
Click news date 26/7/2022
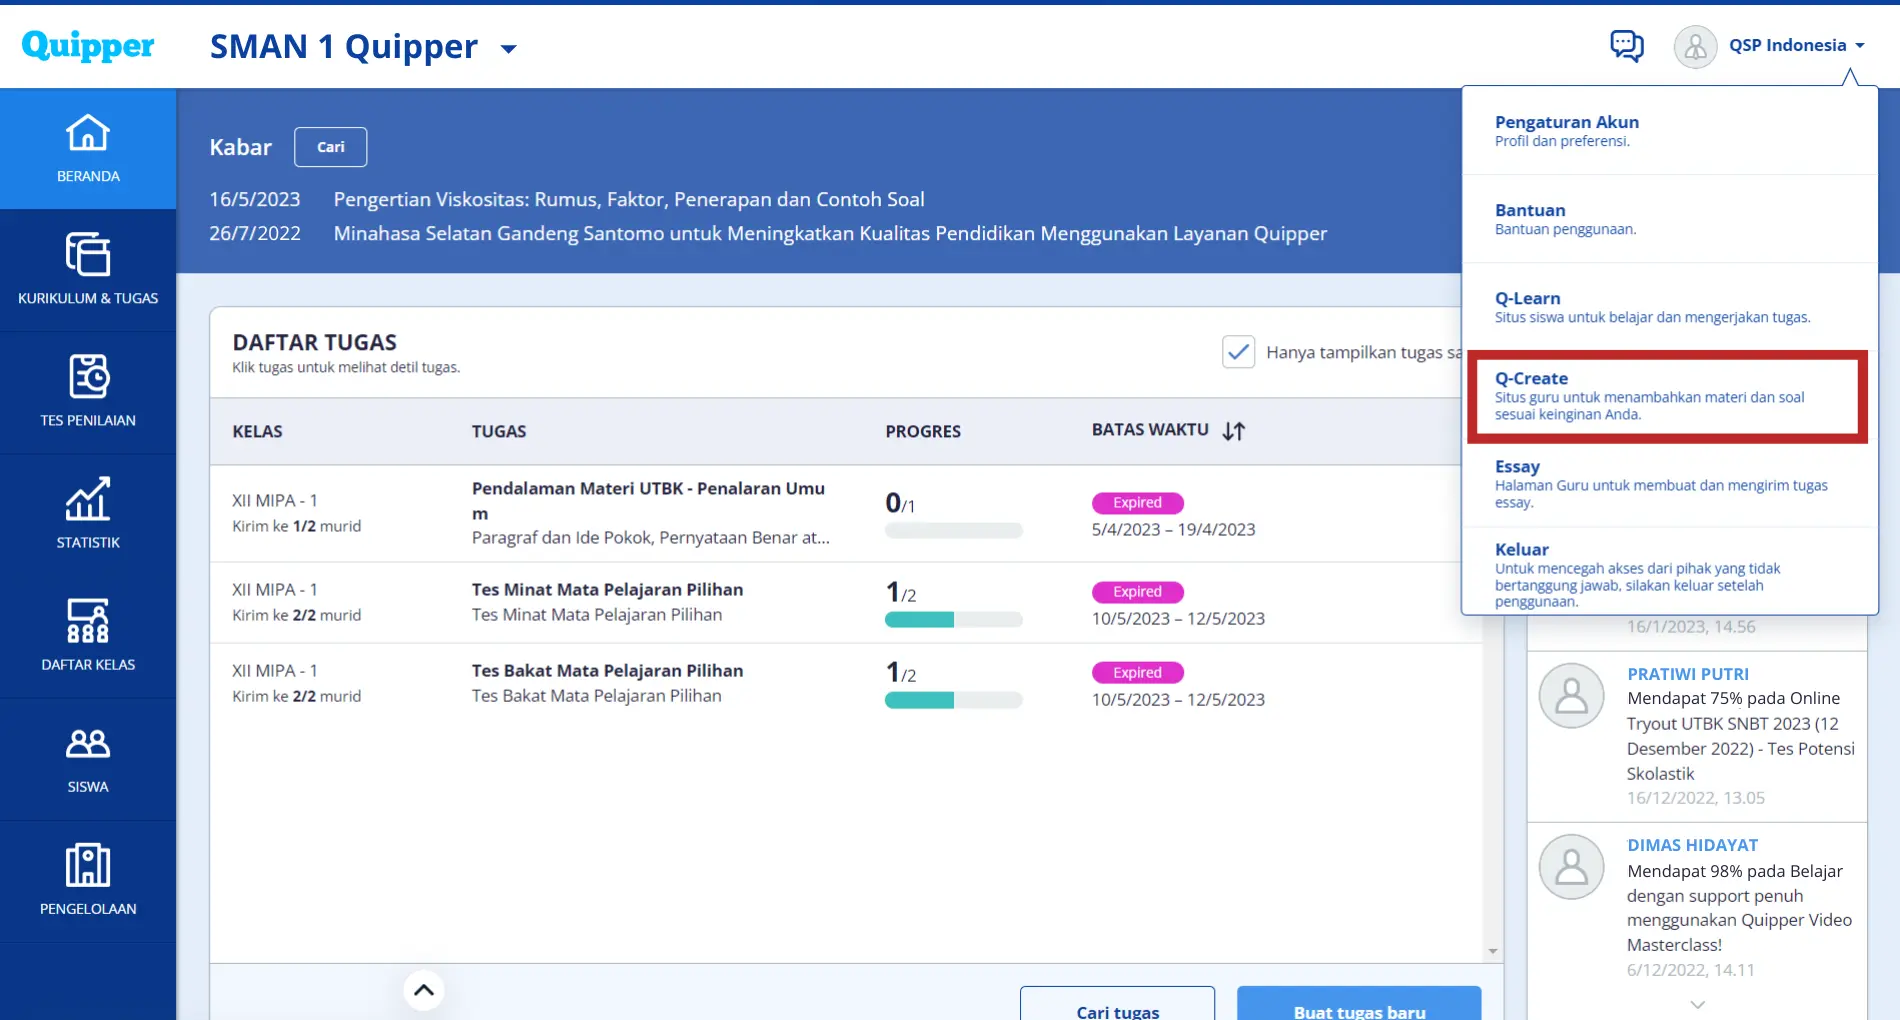254,233
